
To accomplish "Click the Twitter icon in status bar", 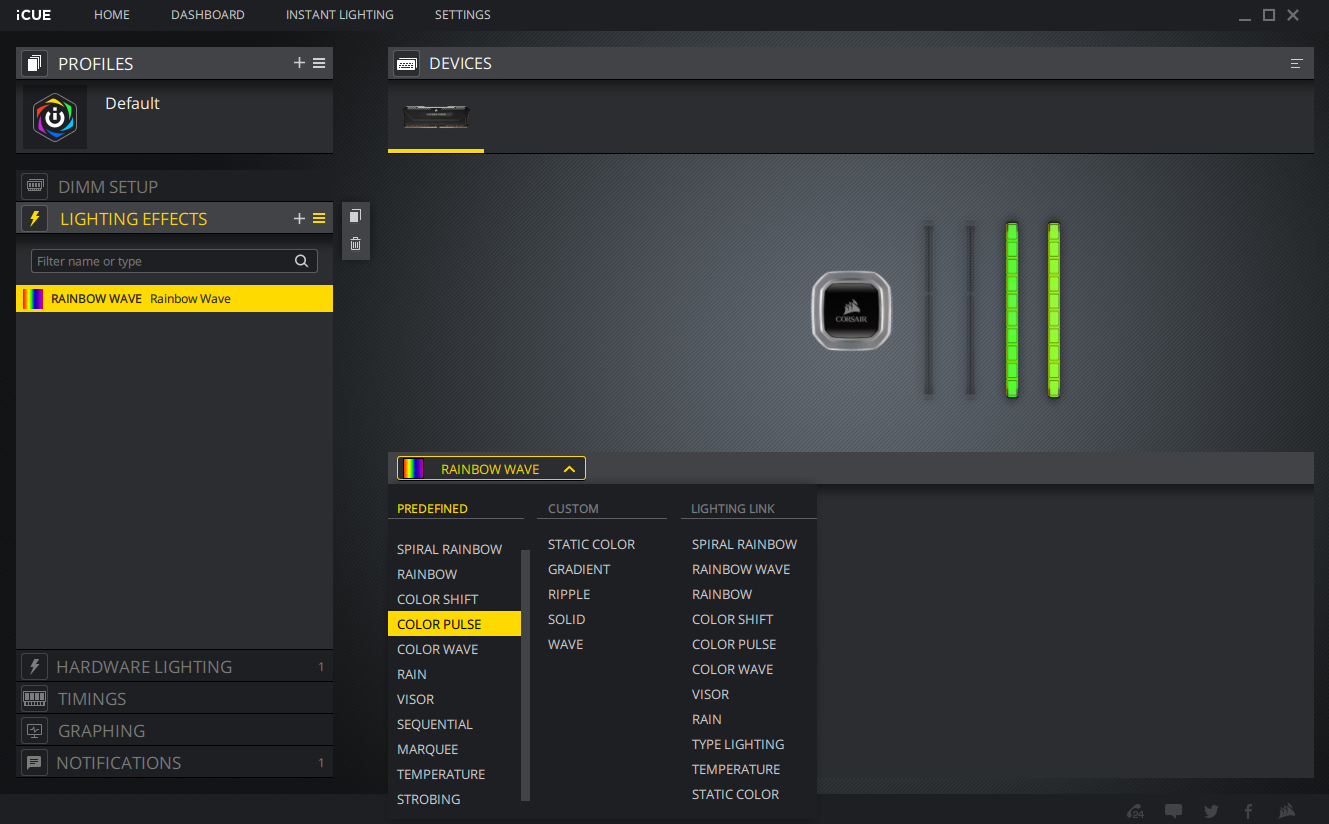I will 1211,811.
